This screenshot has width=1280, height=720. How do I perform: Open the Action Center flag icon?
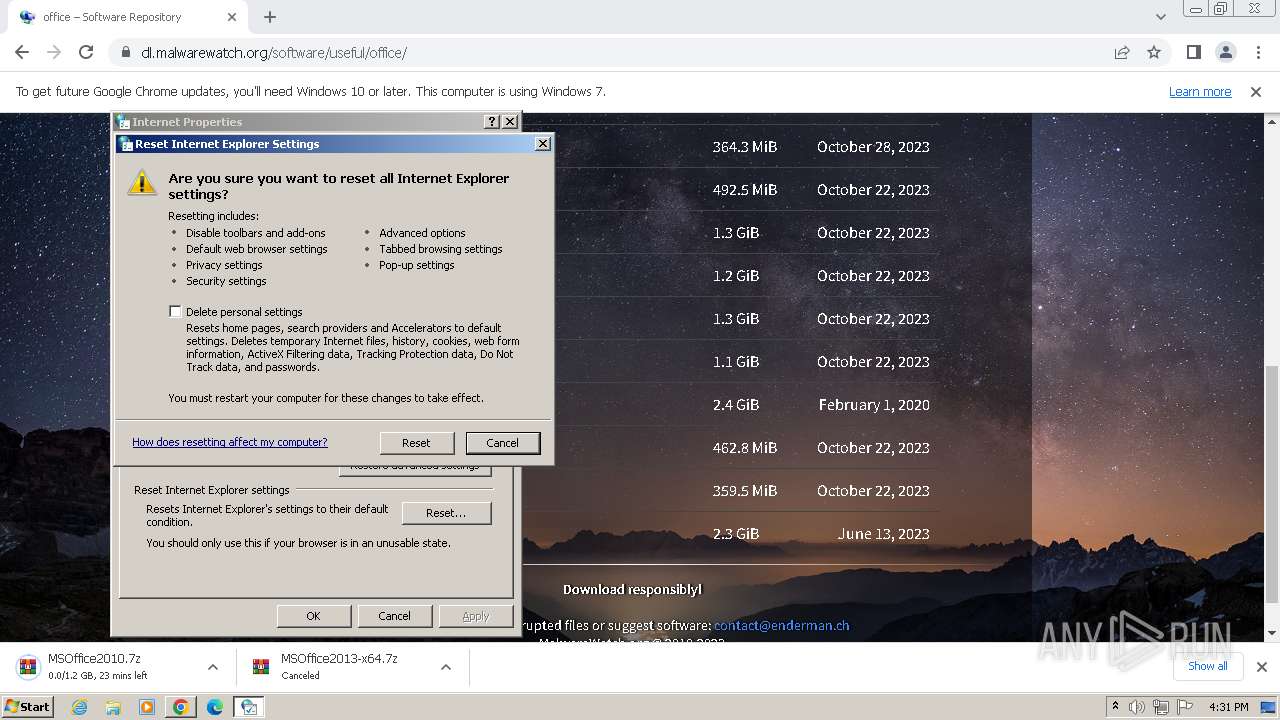[x=1185, y=707]
